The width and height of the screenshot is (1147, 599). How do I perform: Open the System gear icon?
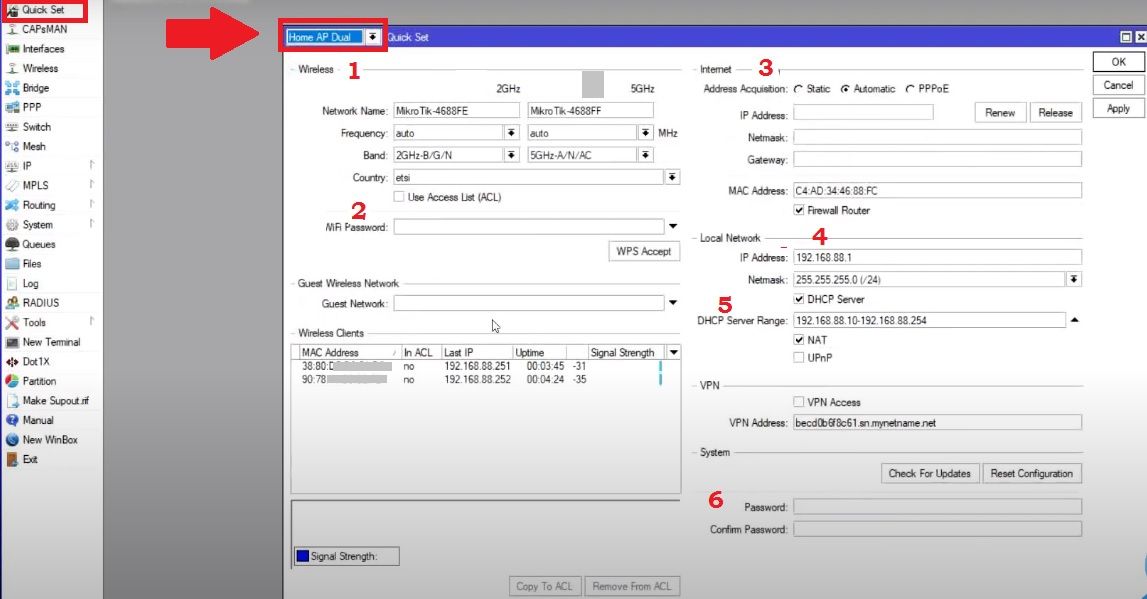click(x=12, y=225)
